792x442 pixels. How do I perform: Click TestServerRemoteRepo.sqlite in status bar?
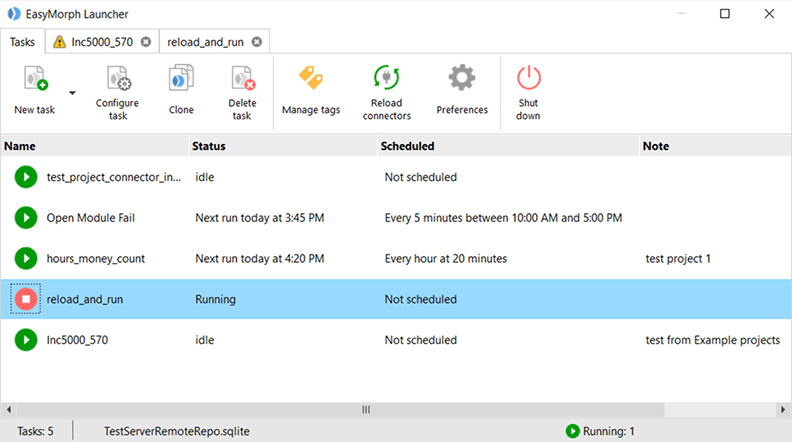point(177,431)
